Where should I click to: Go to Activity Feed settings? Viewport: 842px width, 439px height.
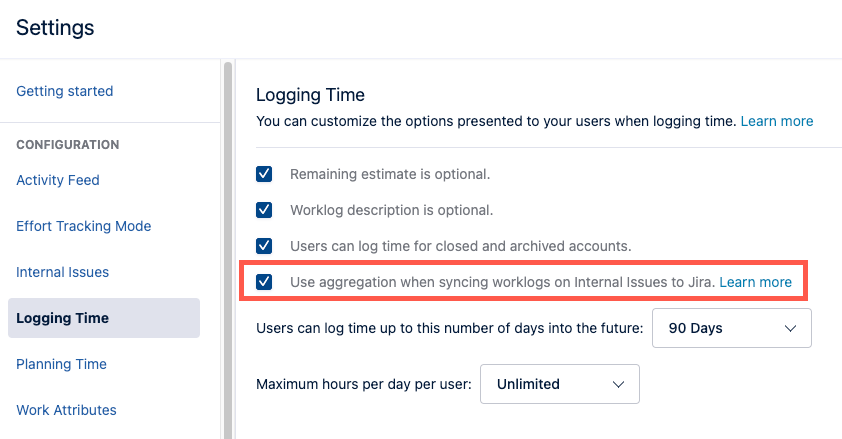[x=58, y=180]
